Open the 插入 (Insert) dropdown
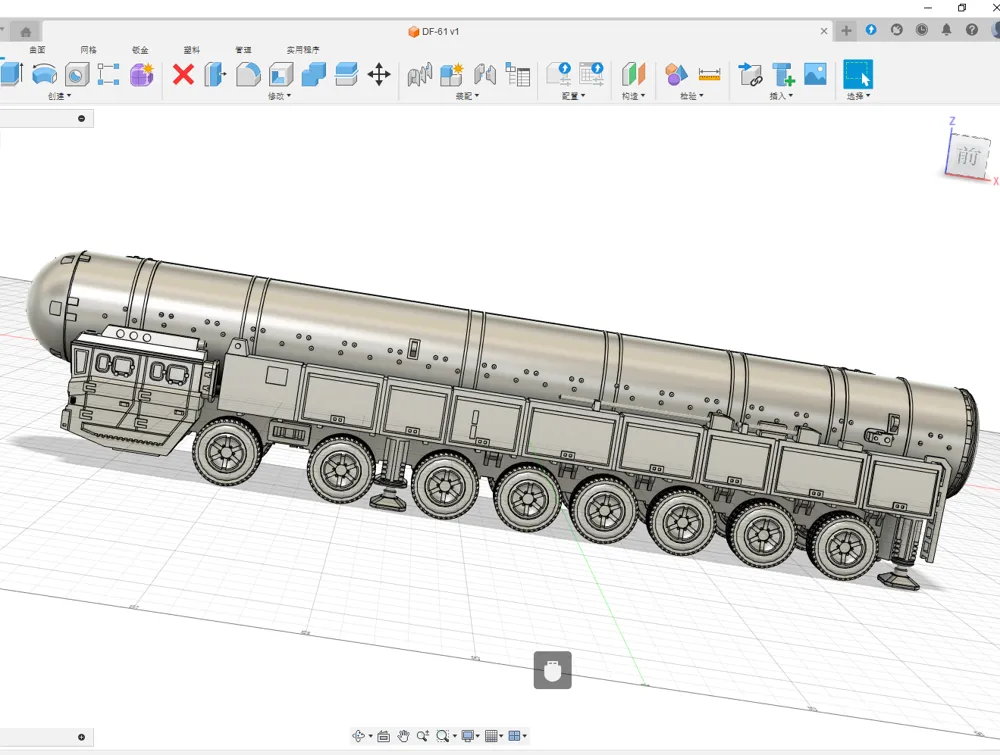 click(781, 96)
